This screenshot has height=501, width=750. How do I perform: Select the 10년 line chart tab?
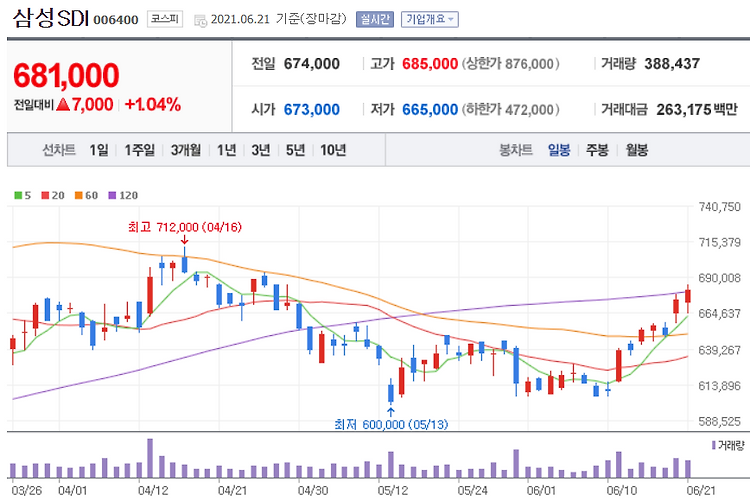tap(333, 150)
